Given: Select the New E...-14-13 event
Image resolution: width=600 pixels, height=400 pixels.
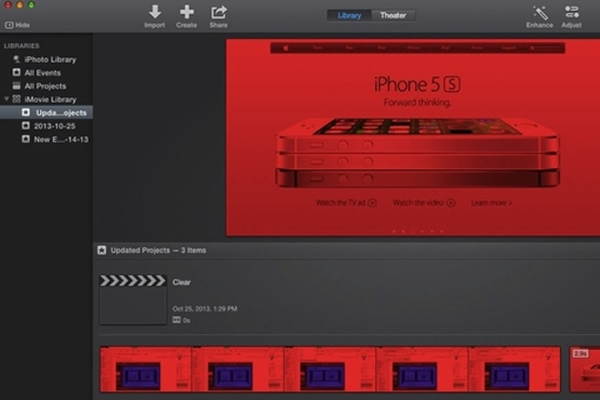Looking at the screenshot, I should pyautogui.click(x=46, y=139).
